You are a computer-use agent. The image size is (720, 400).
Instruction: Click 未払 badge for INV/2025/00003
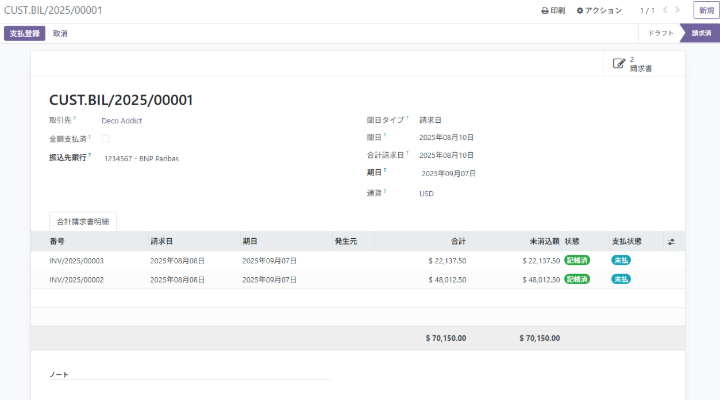click(x=621, y=260)
